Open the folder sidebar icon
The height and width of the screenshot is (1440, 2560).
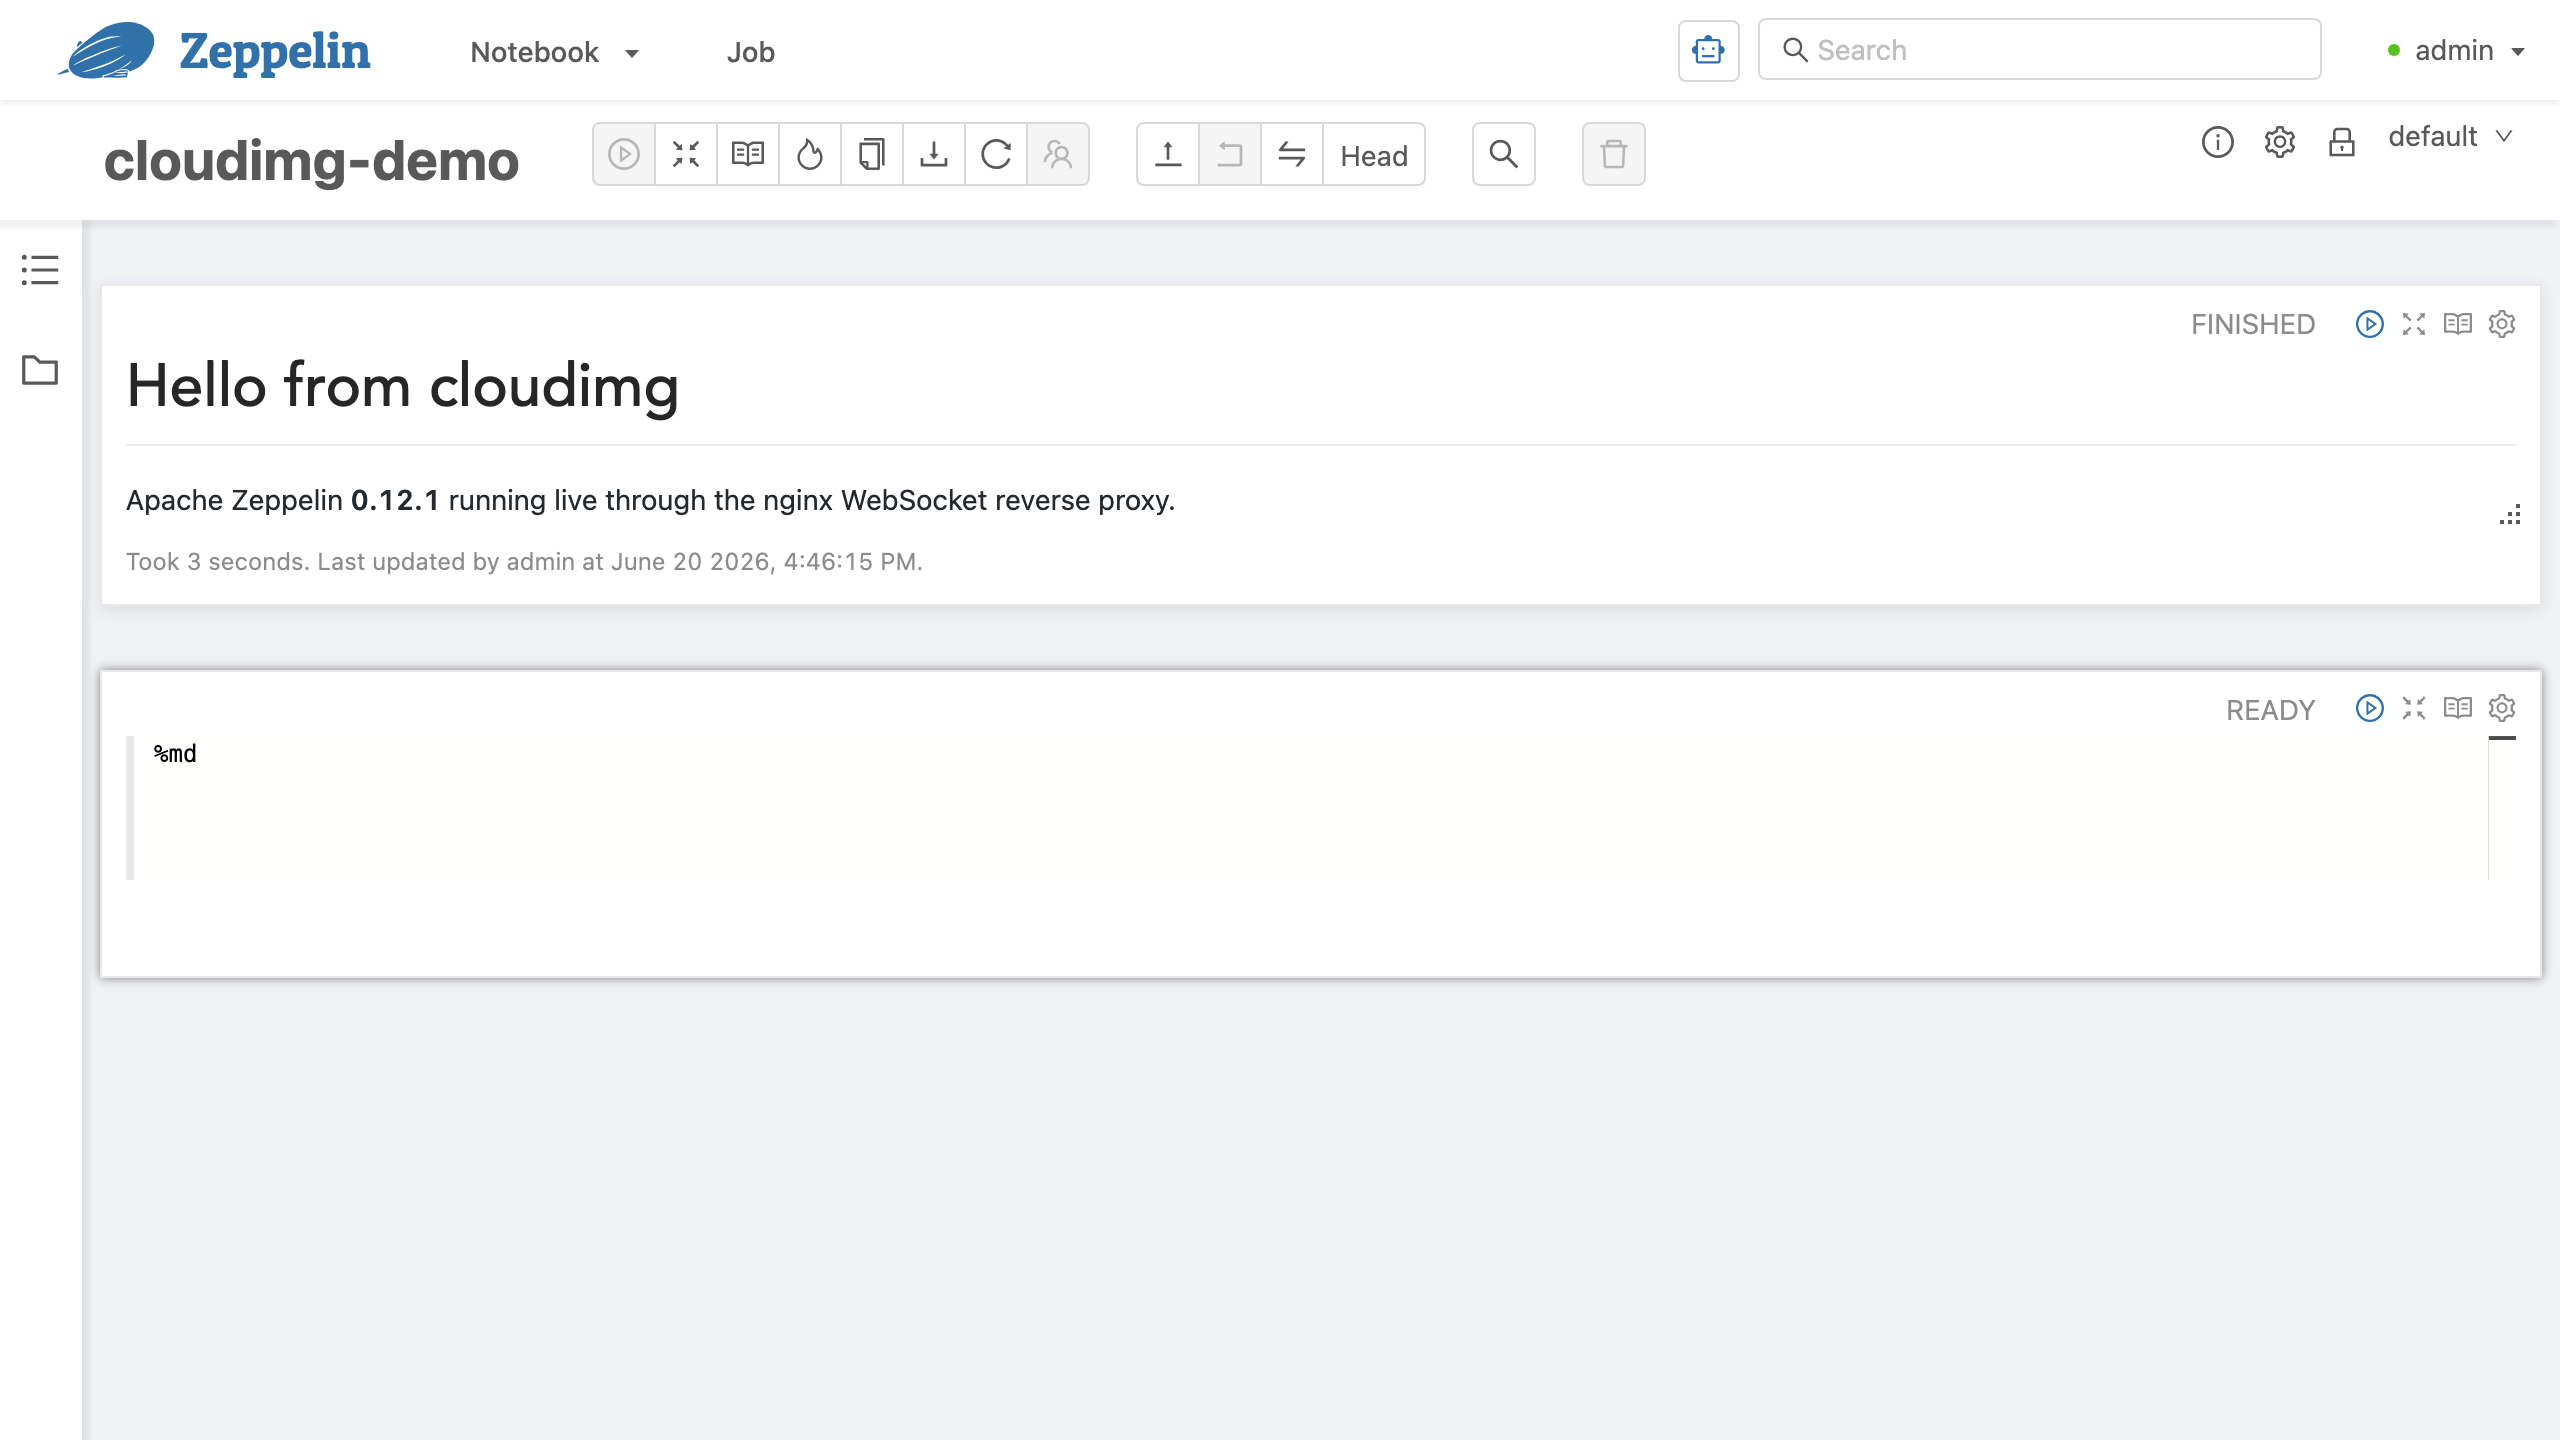[40, 370]
